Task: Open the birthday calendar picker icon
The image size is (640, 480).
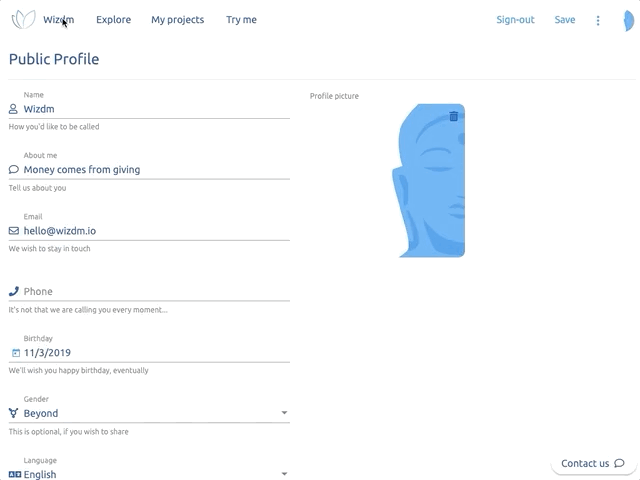Action: point(16,353)
